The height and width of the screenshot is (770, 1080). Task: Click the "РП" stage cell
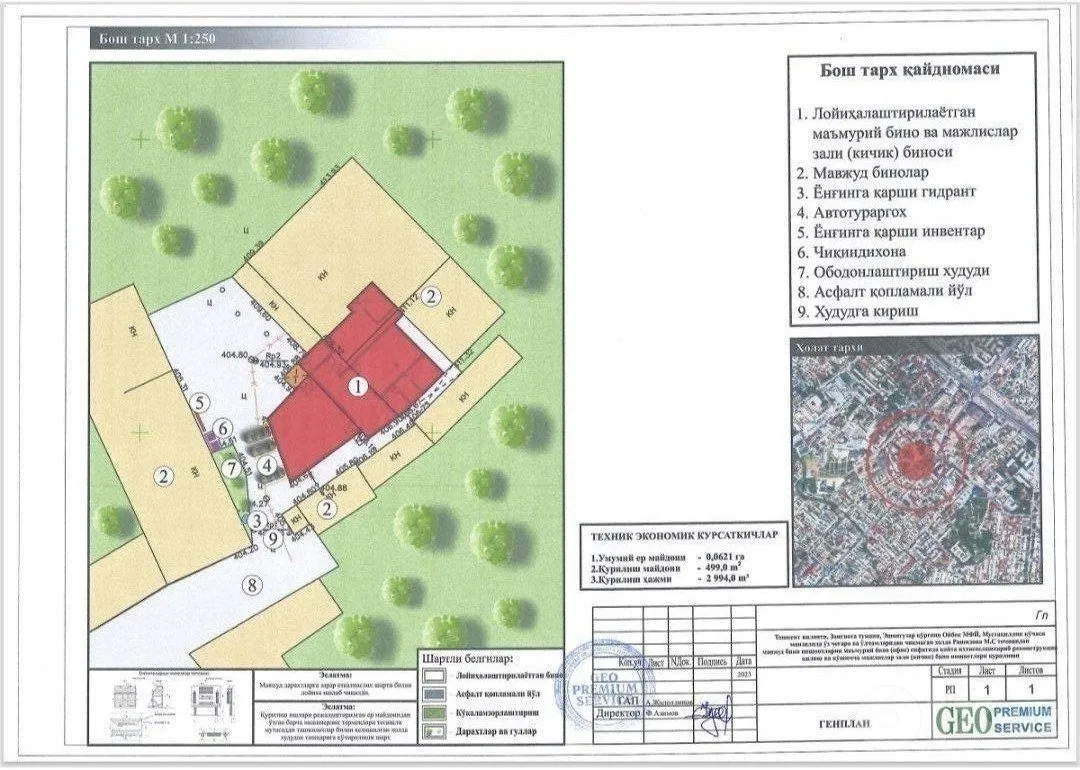949,689
